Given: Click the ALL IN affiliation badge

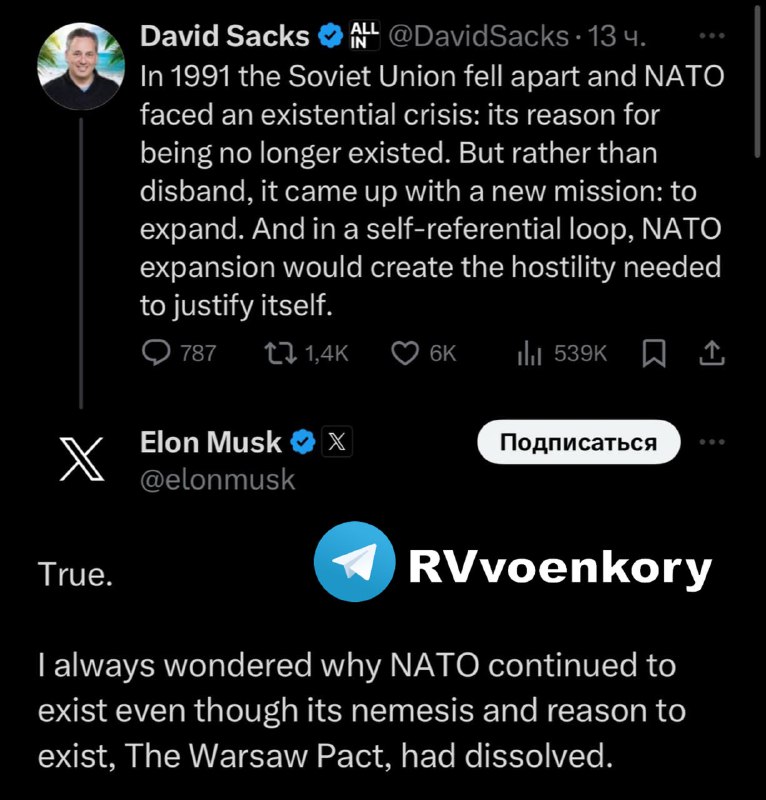Looking at the screenshot, I should click(x=364, y=35).
